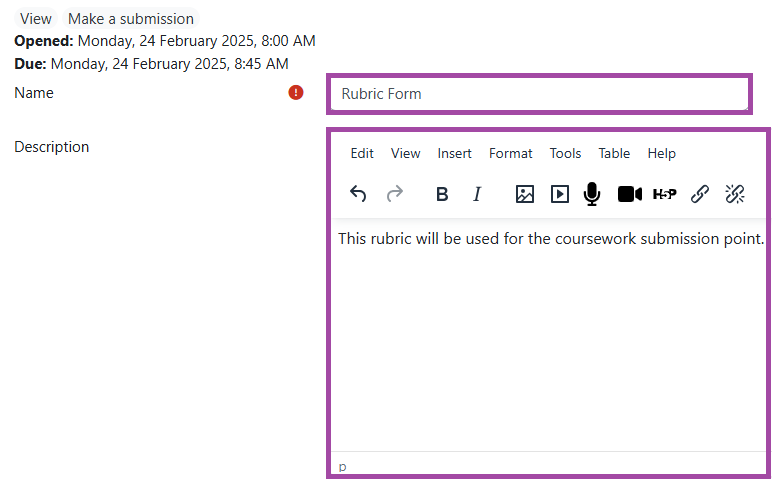
Task: Open the editor's View menu
Action: [406, 154]
